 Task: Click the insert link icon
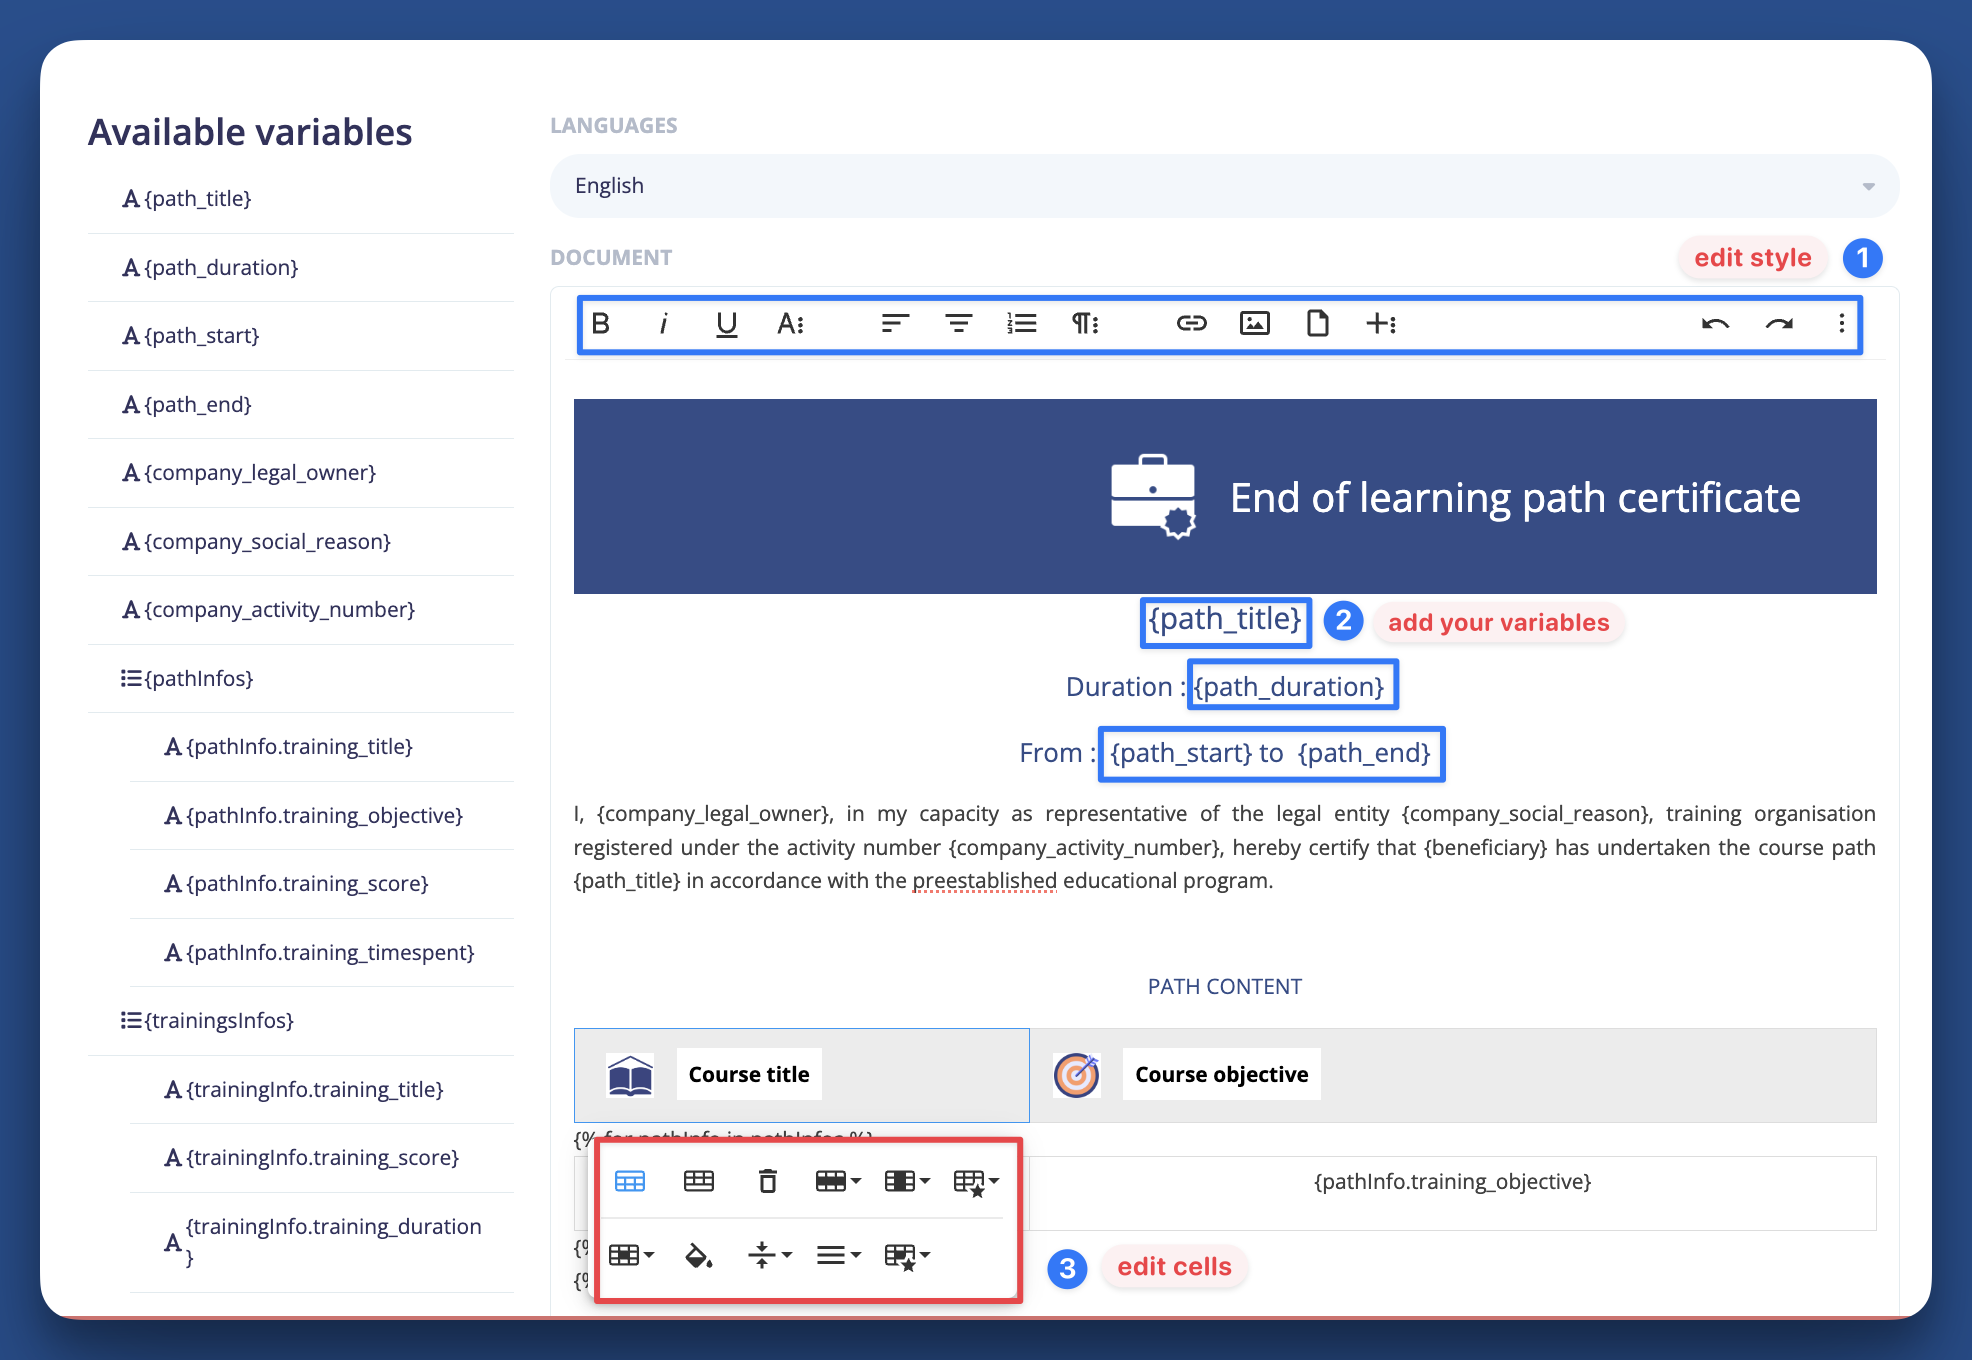coord(1191,323)
